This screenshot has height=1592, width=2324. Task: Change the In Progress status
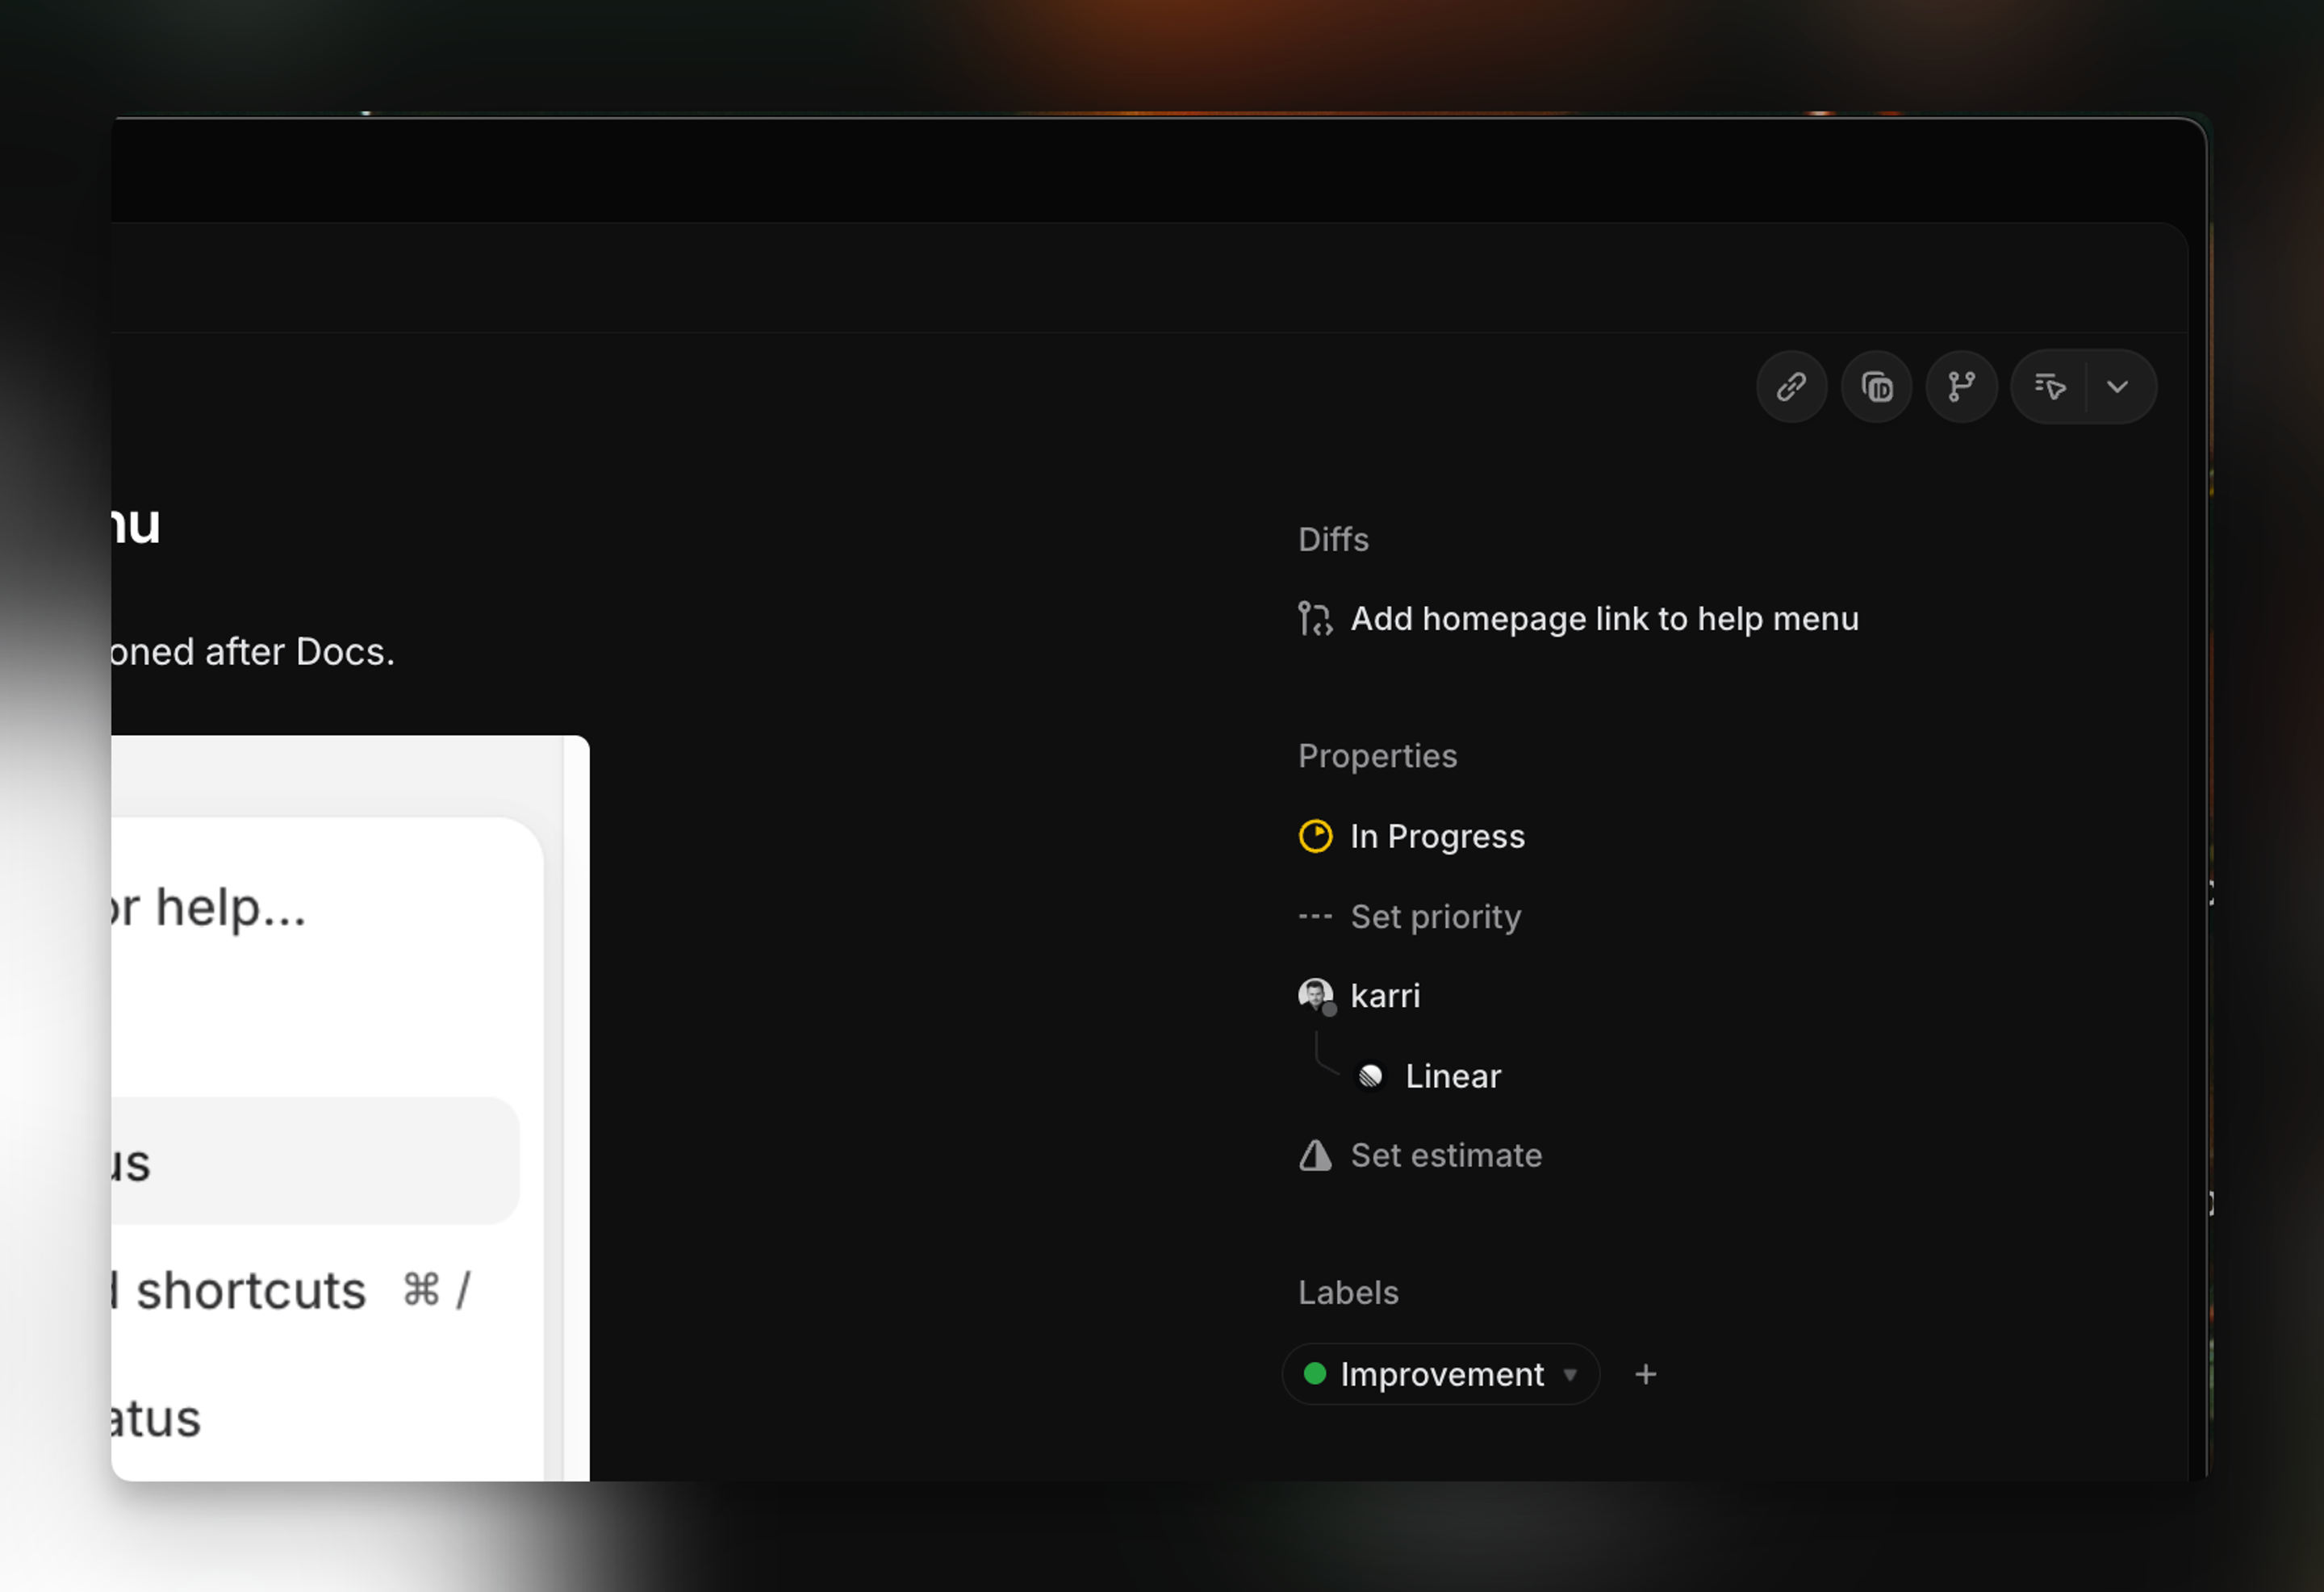(1437, 836)
